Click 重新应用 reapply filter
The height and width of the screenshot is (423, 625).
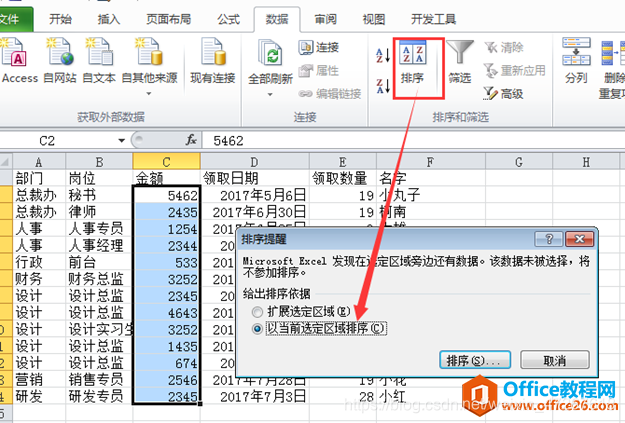pyautogui.click(x=515, y=71)
